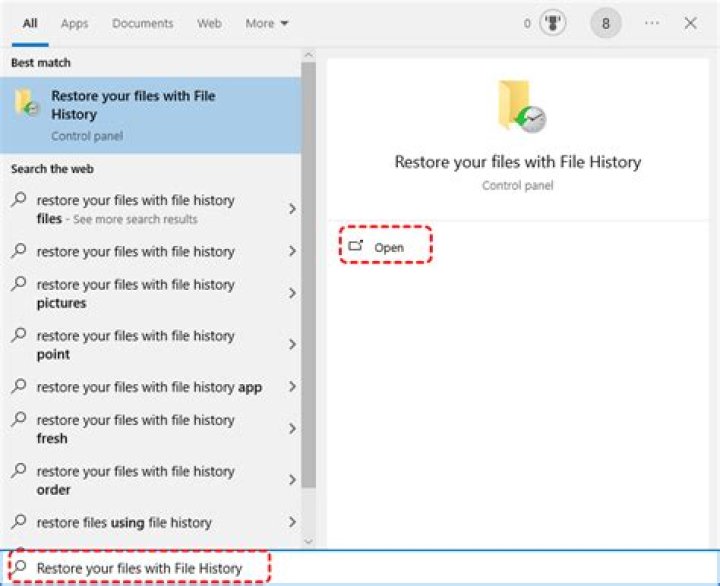Expand arrow for 'file history fresh' suggestion
This screenshot has height=586, width=720.
pyautogui.click(x=292, y=429)
